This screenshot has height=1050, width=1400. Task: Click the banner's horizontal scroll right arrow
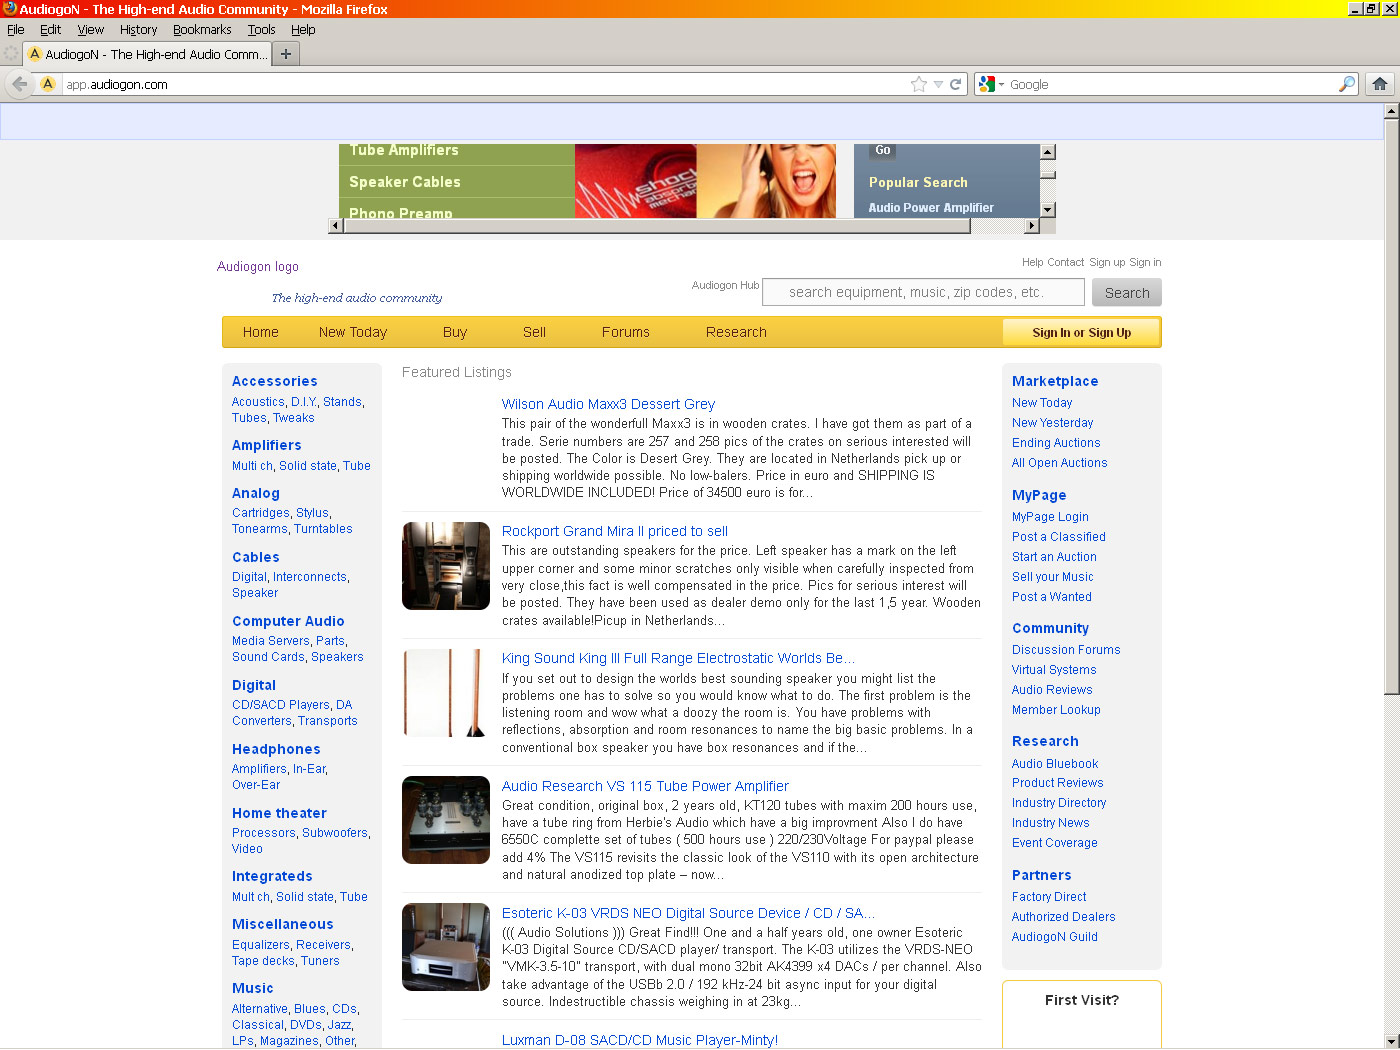pos(1032,226)
